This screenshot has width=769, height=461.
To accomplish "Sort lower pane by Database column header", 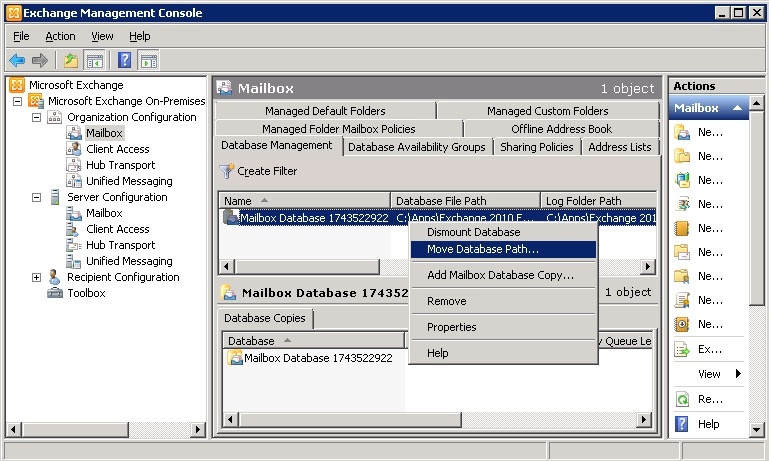I will point(314,340).
